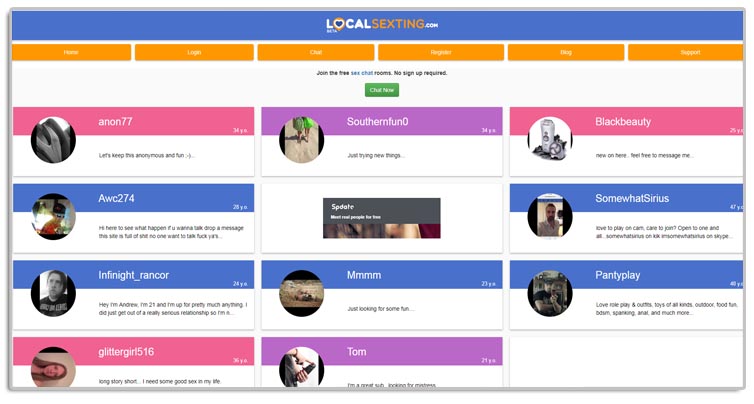754x404 pixels.
Task: Open the Support nav tab
Action: click(685, 52)
